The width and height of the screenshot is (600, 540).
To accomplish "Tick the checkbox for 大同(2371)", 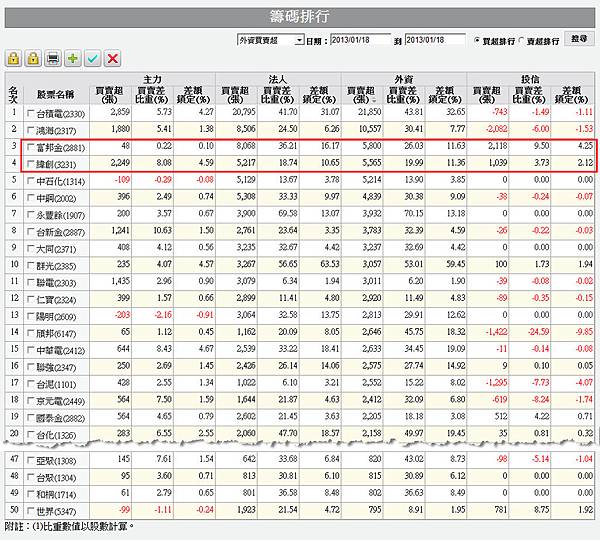I will click(x=31, y=248).
